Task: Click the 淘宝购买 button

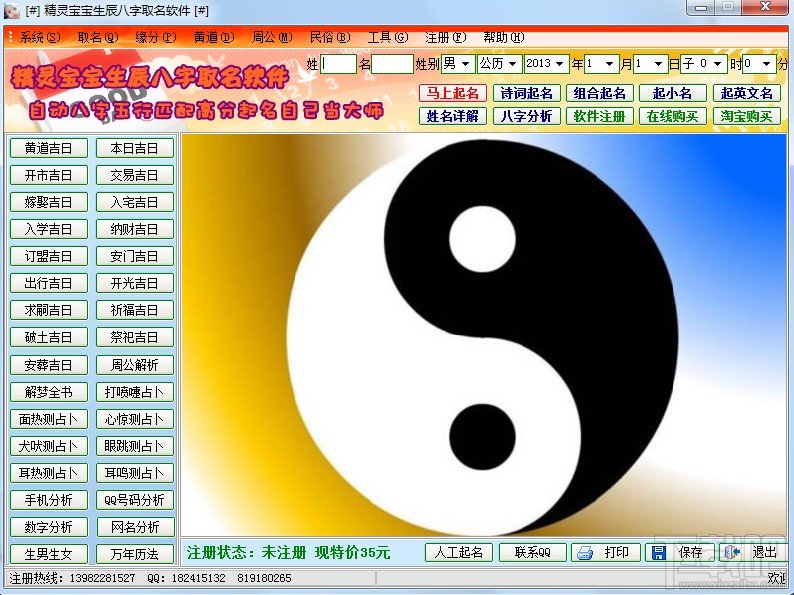Action: point(746,116)
